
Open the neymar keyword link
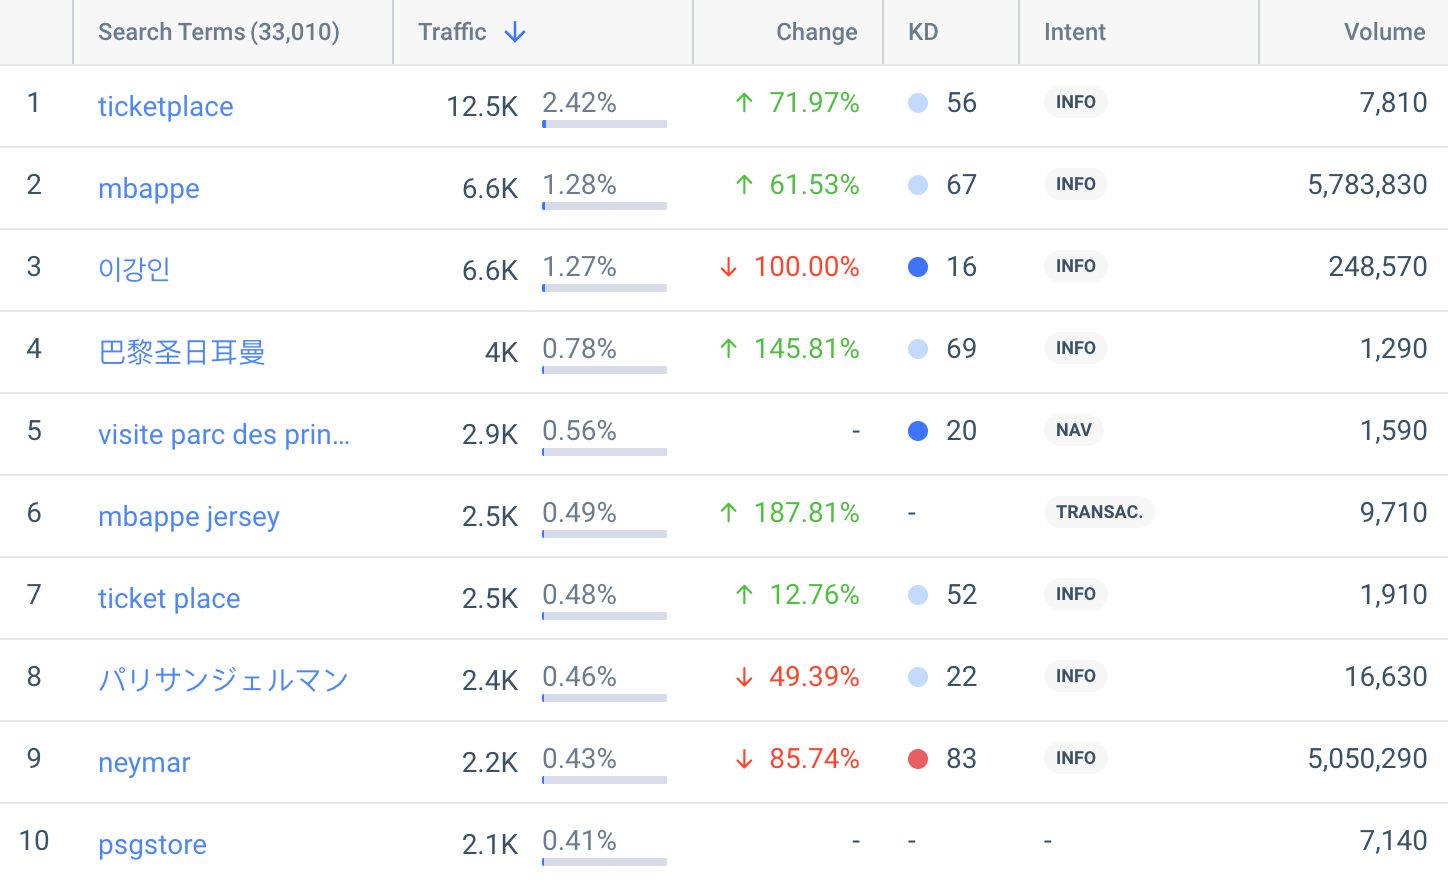[143, 762]
